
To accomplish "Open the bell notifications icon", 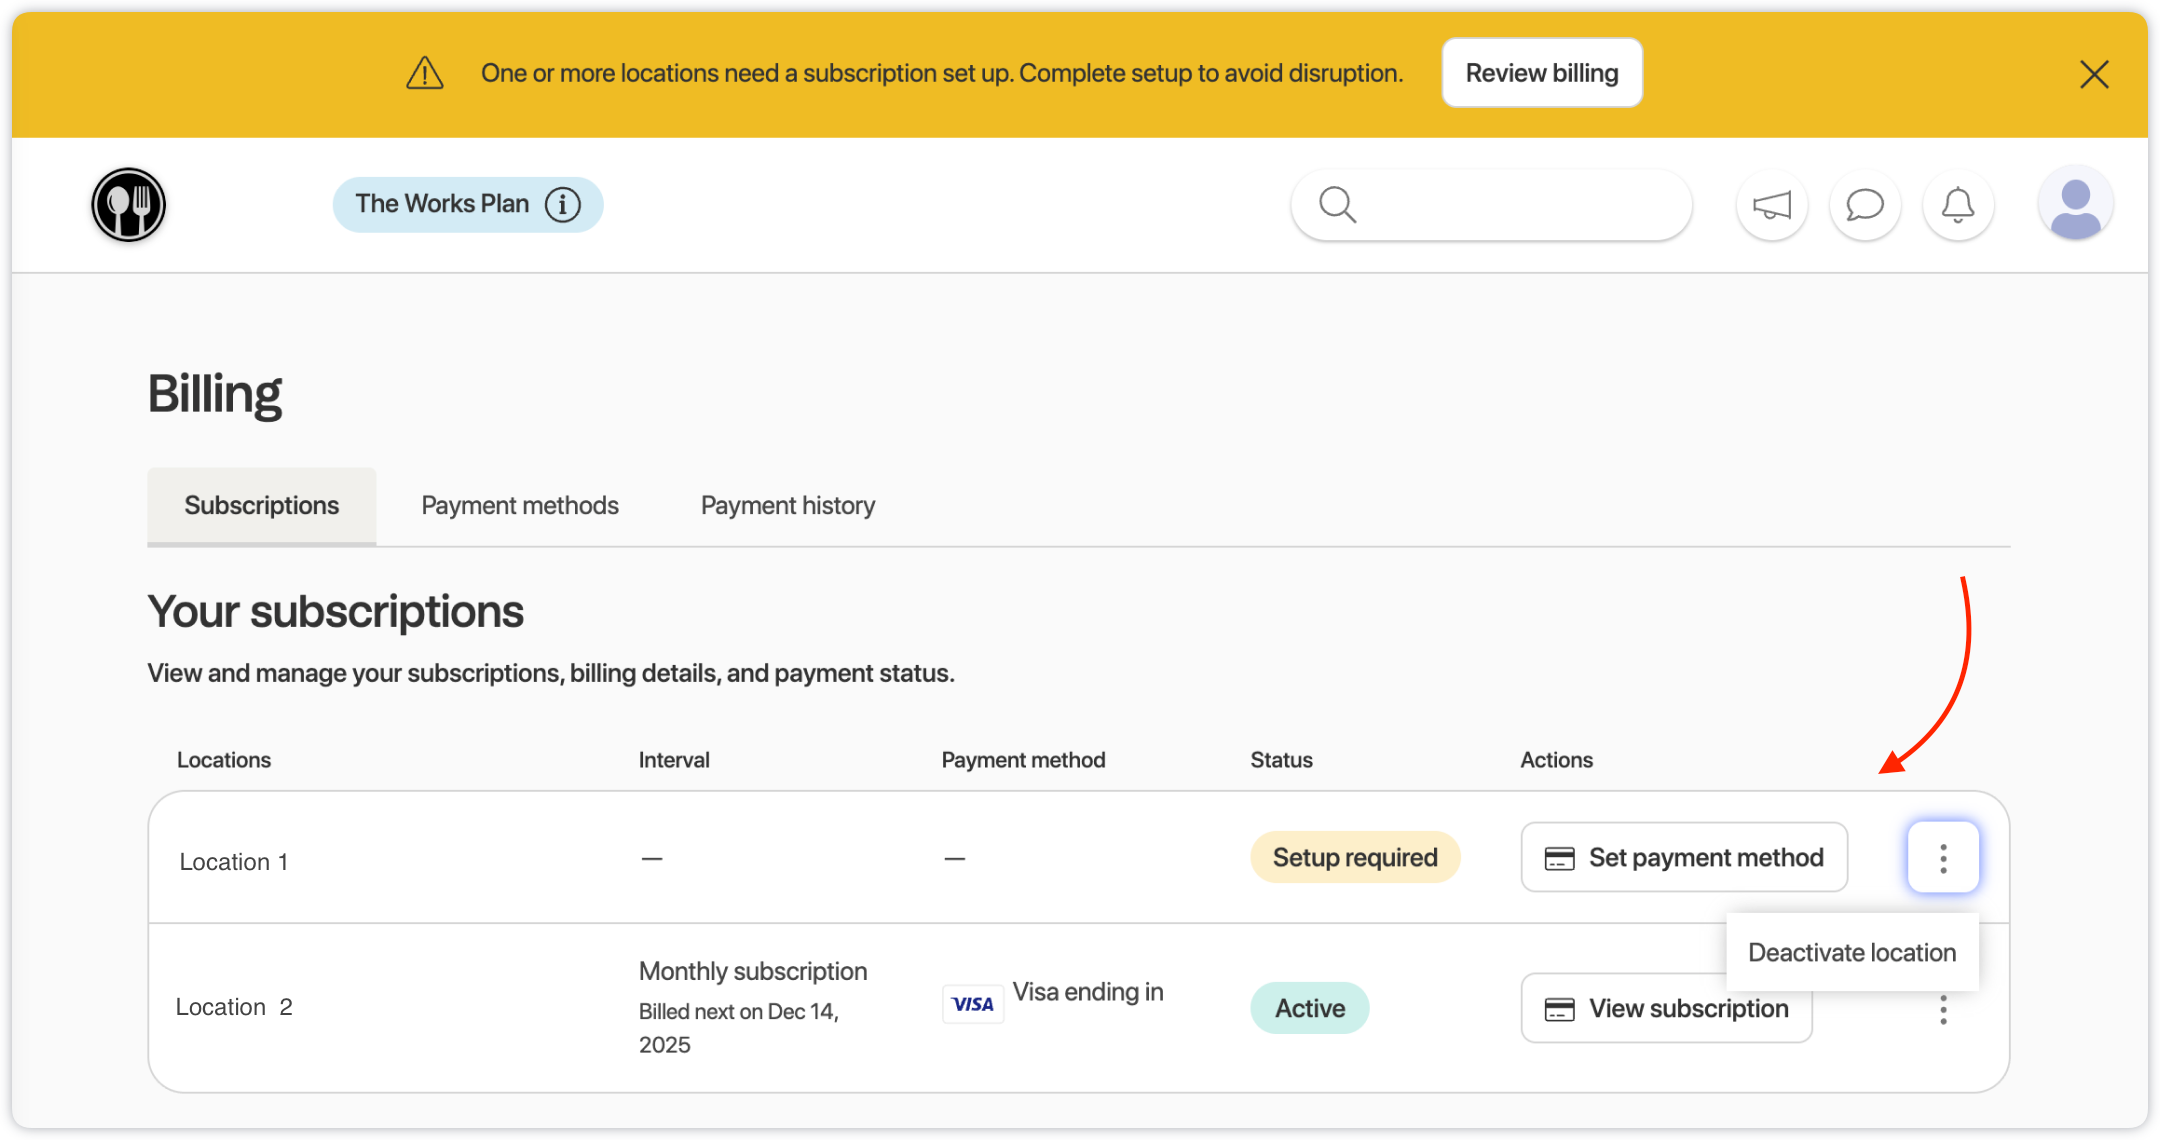I will [1957, 206].
